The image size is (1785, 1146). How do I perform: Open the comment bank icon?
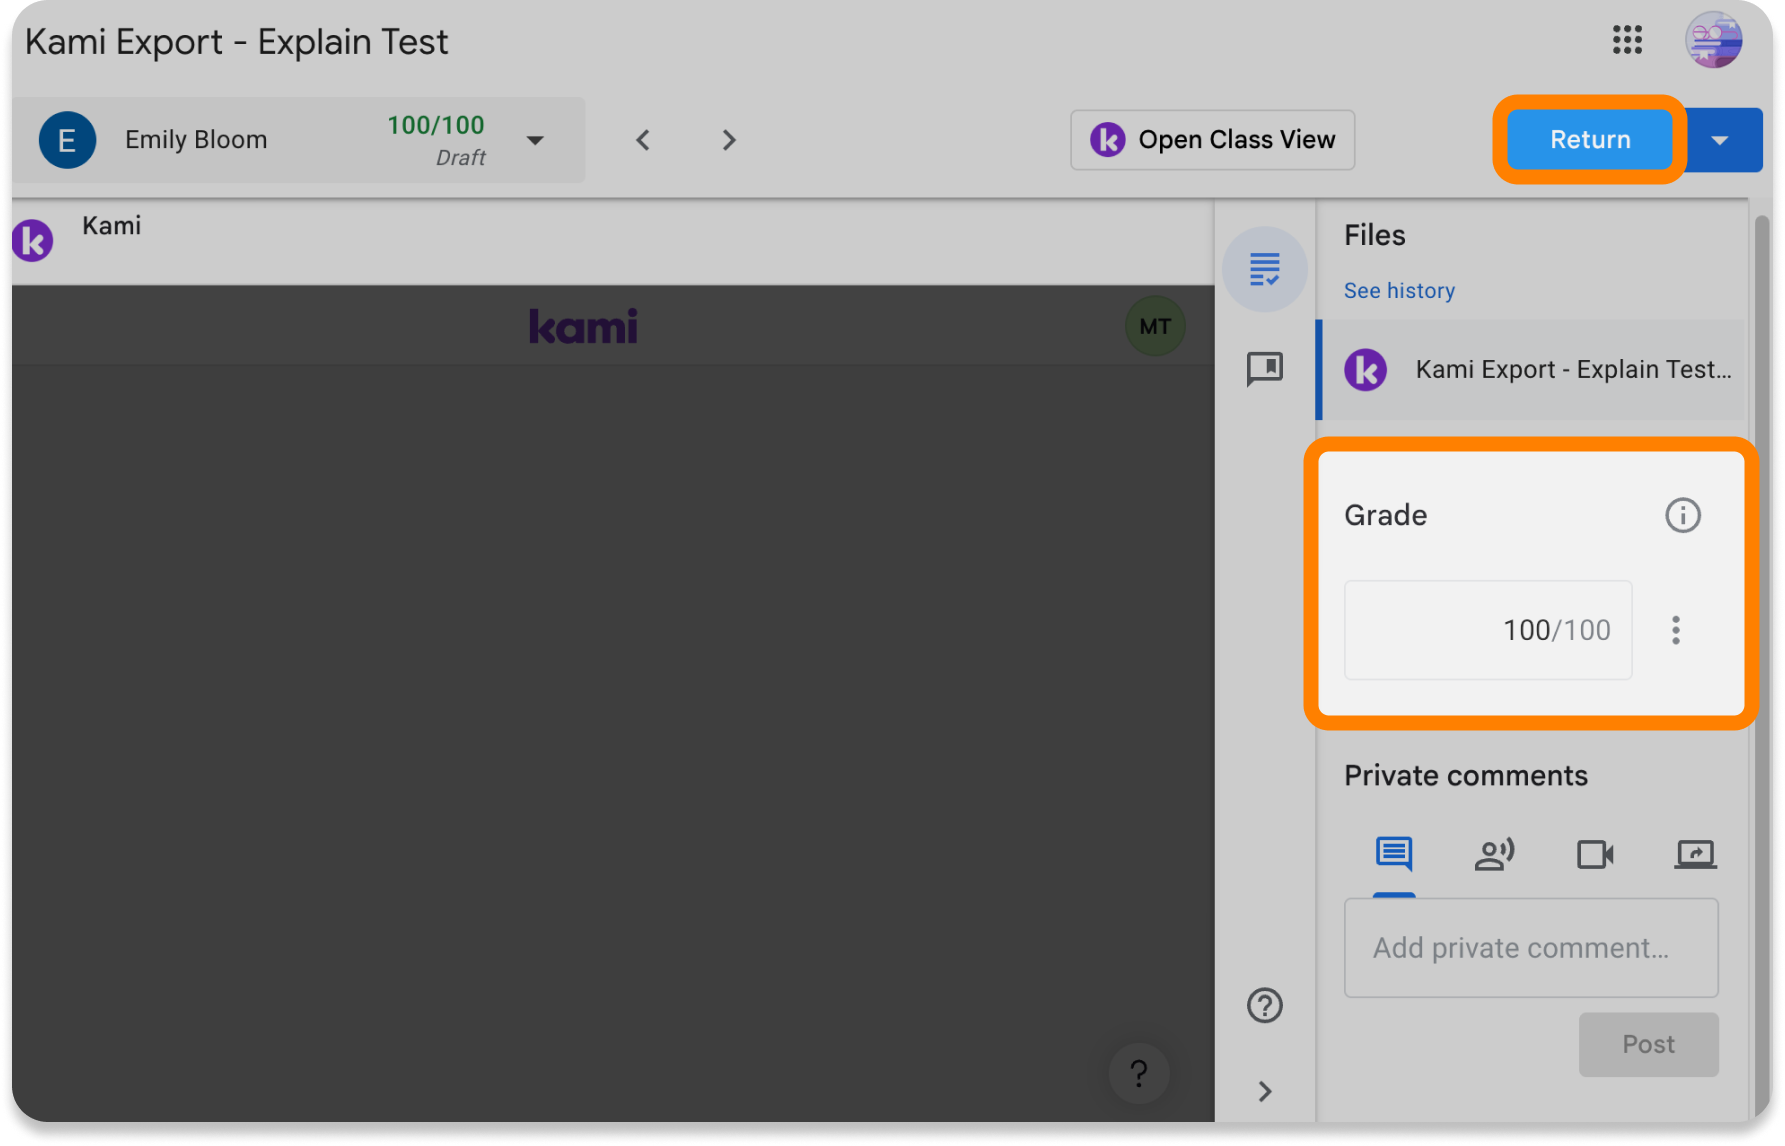tap(1264, 368)
